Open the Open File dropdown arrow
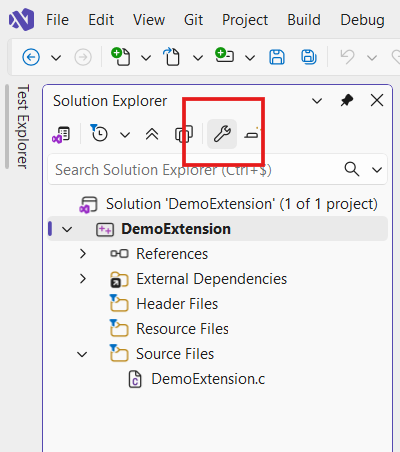 (x=198, y=58)
